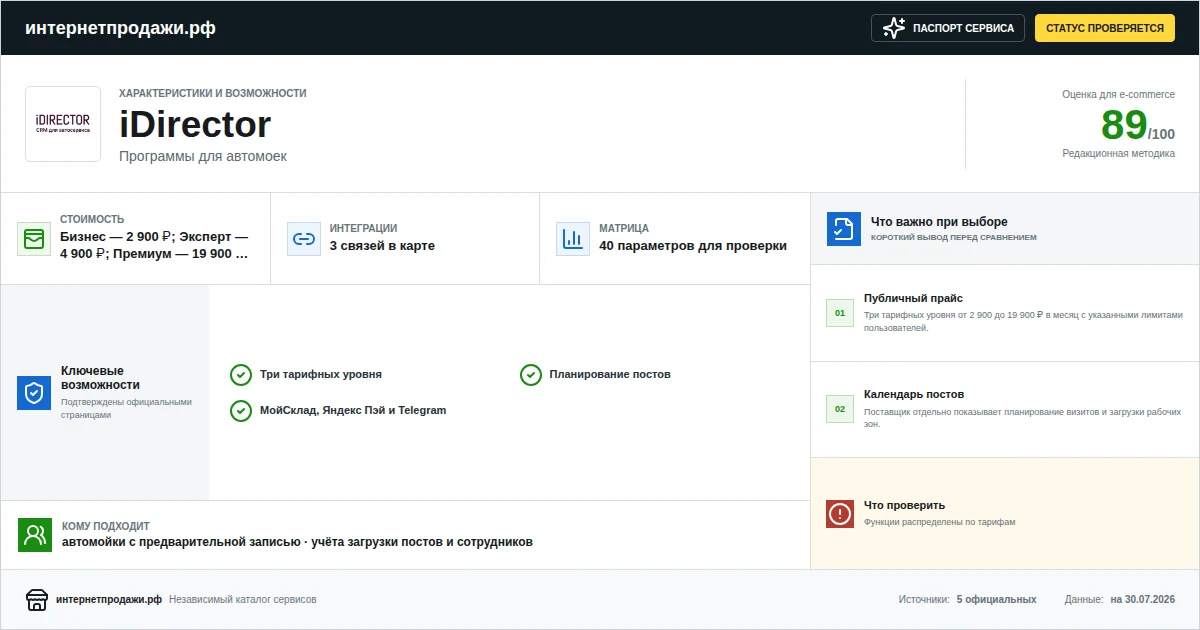Click the Оценка для e-commerce label
Image resolution: width=1200 pixels, height=630 pixels.
click(1118, 94)
